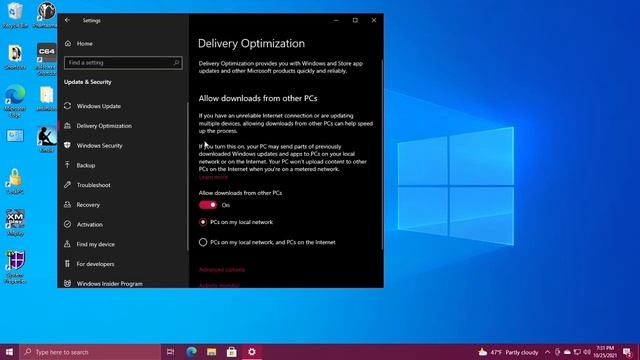Click the network tray icon
640x360 pixels.
[x=577, y=352]
